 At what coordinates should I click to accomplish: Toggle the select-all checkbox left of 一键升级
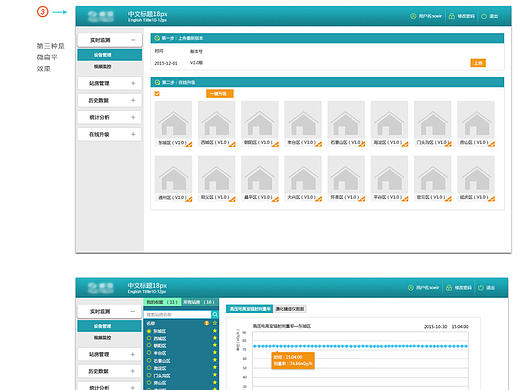tap(157, 94)
